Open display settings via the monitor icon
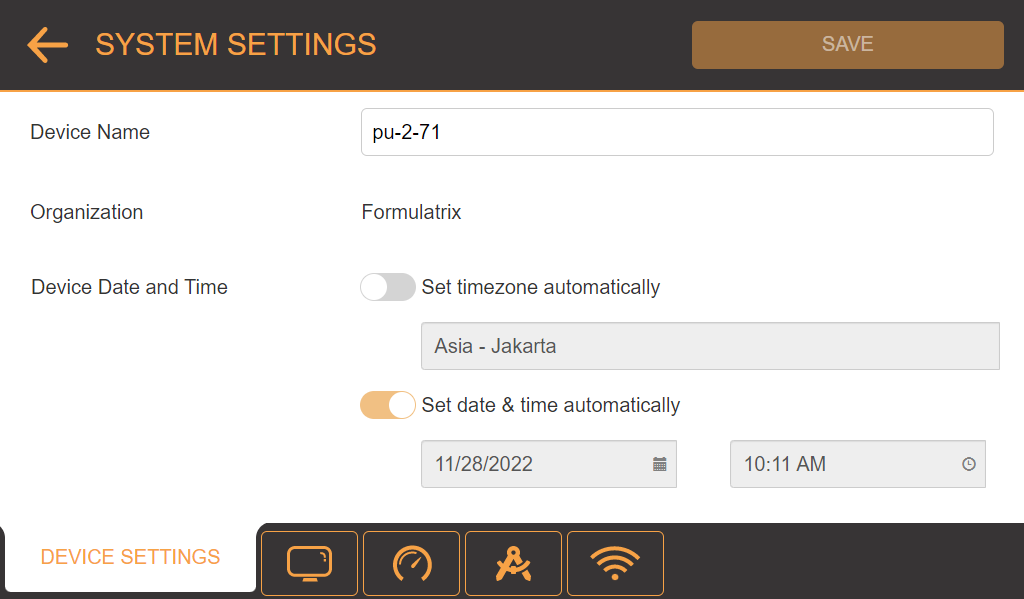This screenshot has height=599, width=1024. click(309, 563)
